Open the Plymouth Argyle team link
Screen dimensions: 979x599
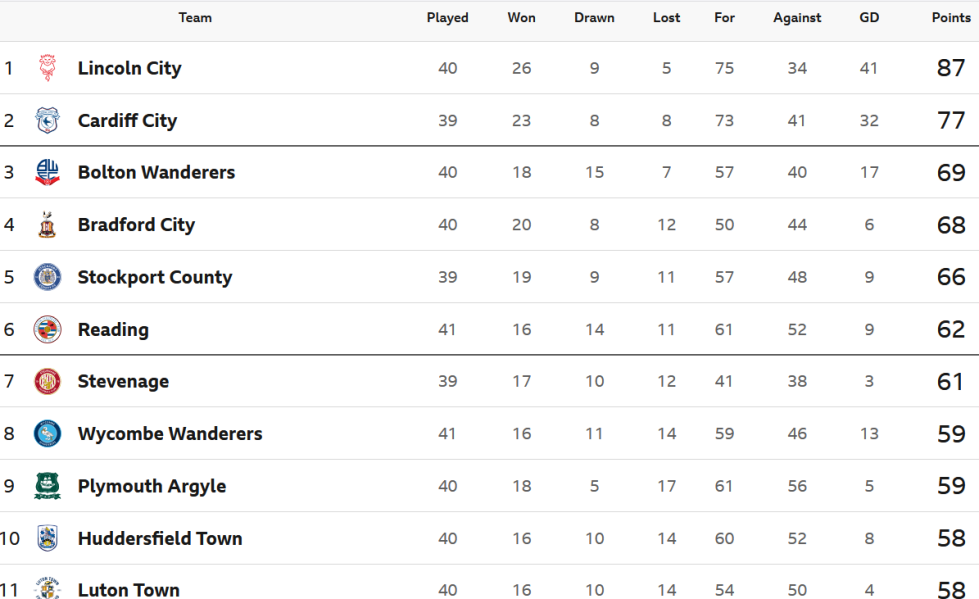(x=152, y=487)
